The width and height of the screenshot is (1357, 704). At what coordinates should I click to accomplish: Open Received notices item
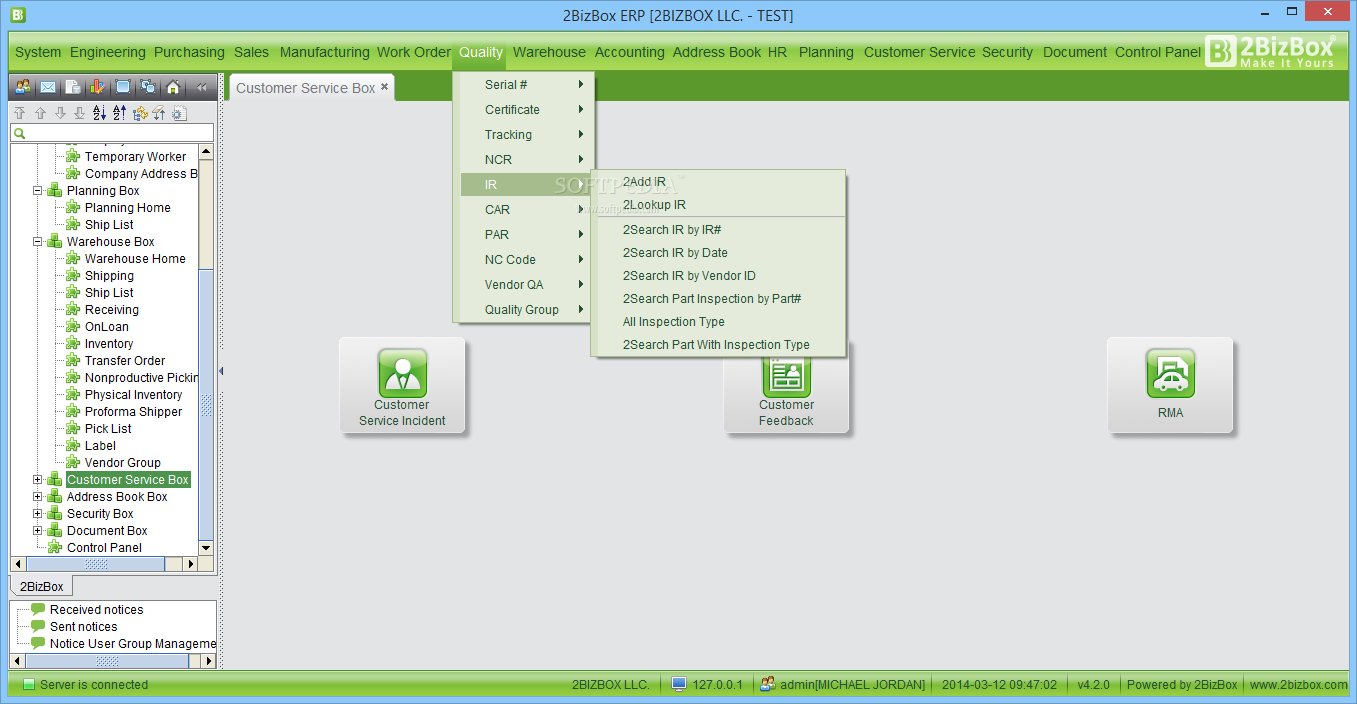(x=96, y=610)
